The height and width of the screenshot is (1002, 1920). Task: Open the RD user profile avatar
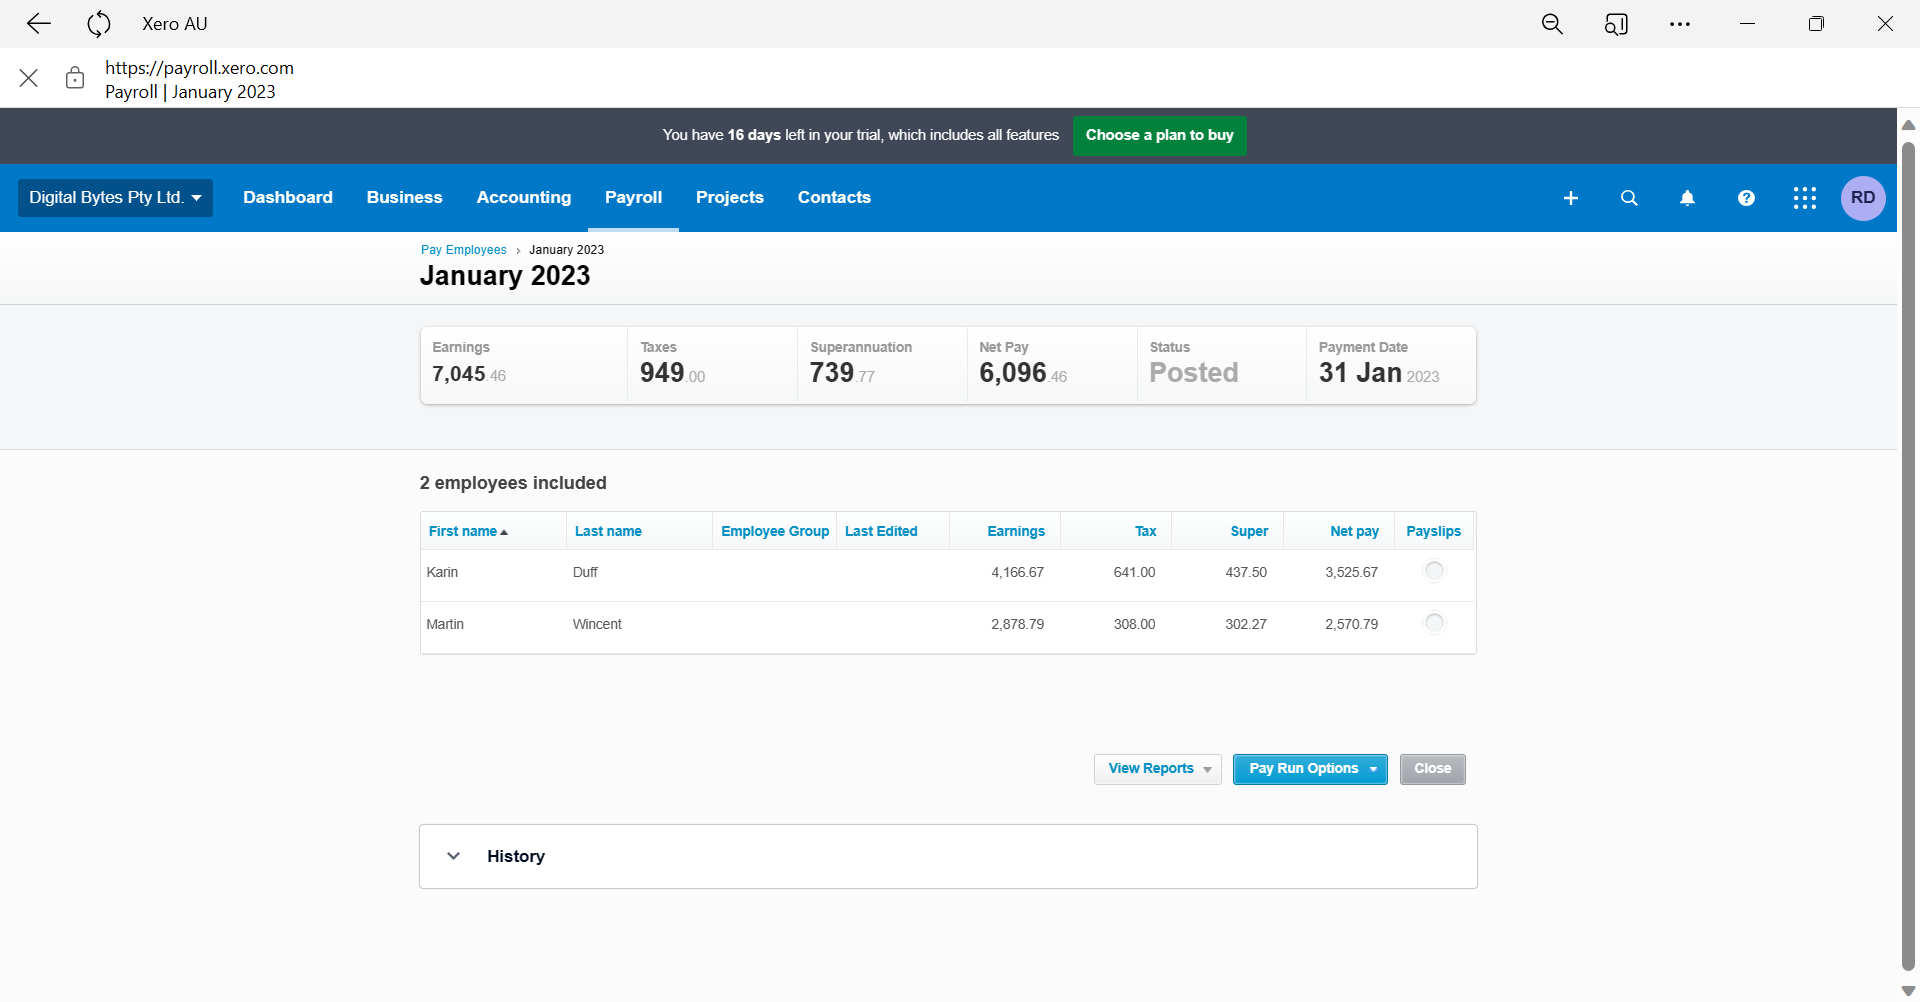coord(1863,198)
